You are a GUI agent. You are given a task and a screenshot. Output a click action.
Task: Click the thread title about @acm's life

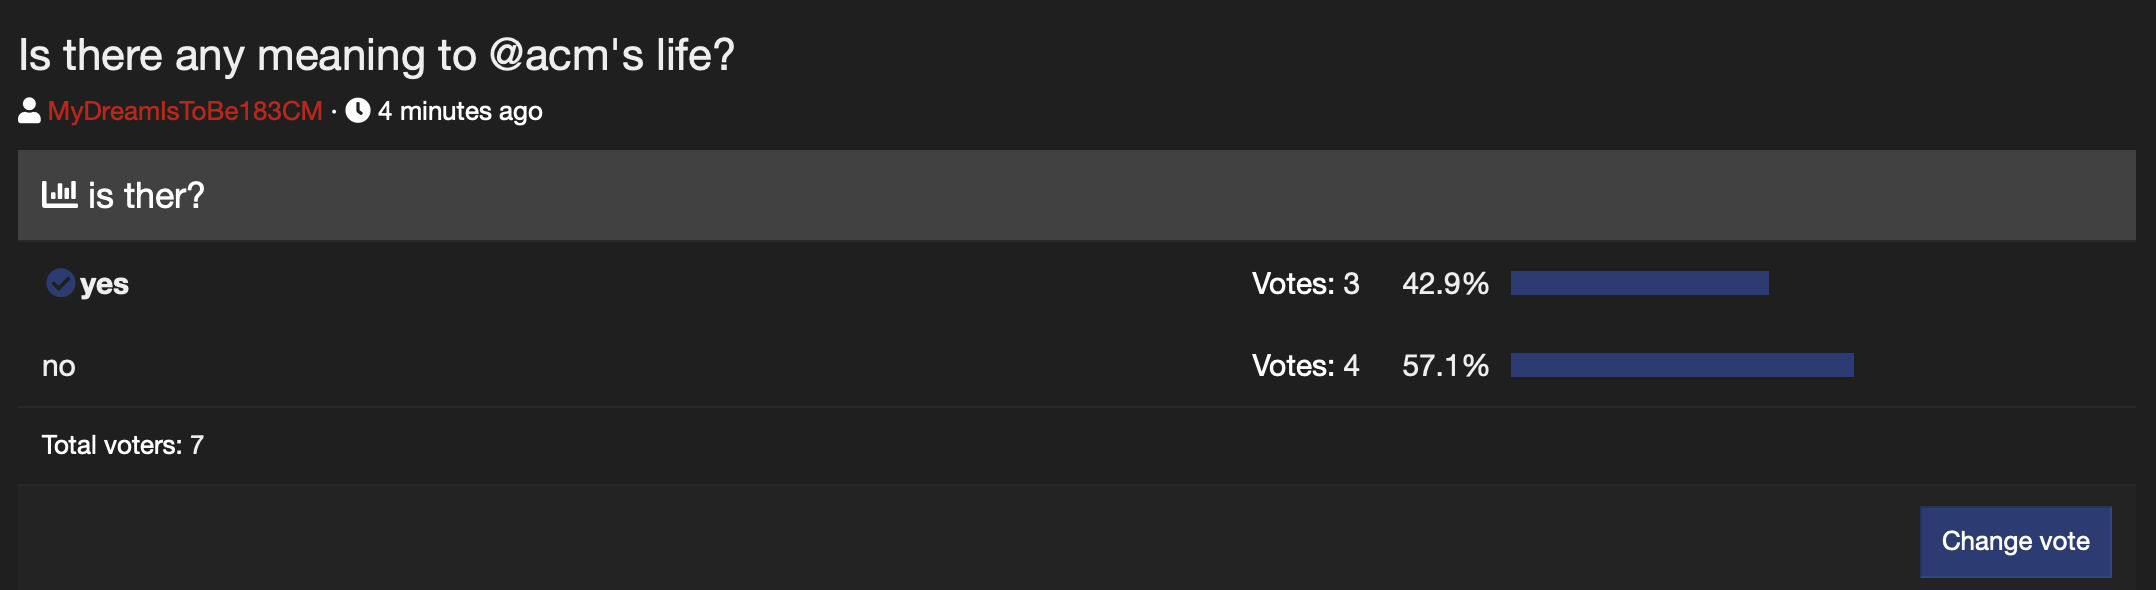pos(376,55)
